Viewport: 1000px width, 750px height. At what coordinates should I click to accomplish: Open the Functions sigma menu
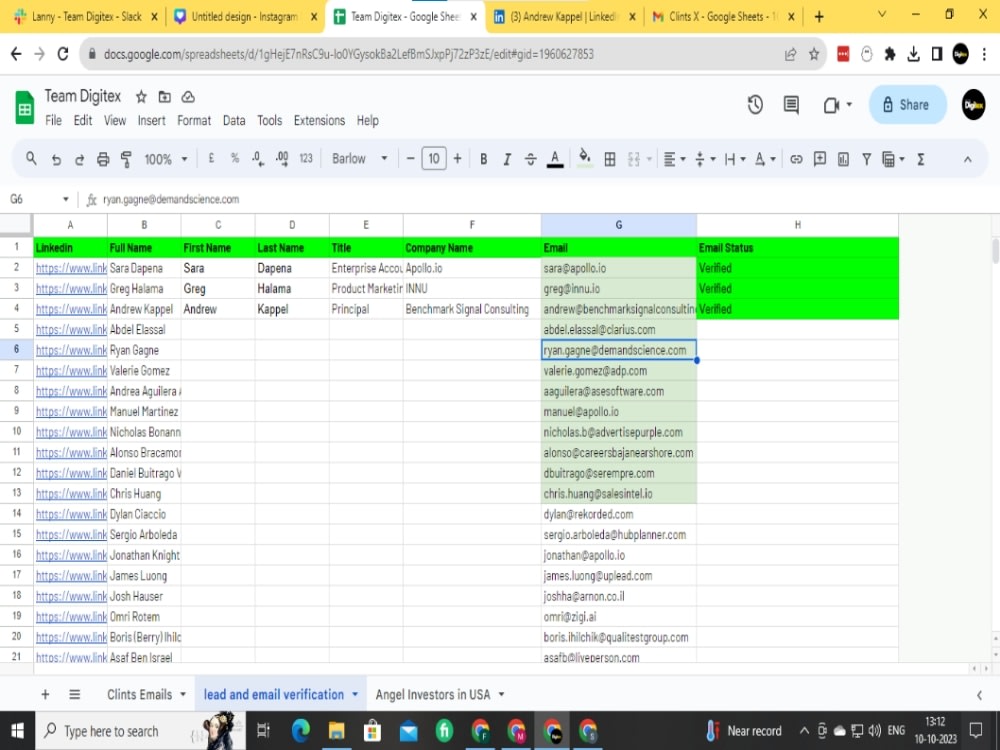click(921, 159)
